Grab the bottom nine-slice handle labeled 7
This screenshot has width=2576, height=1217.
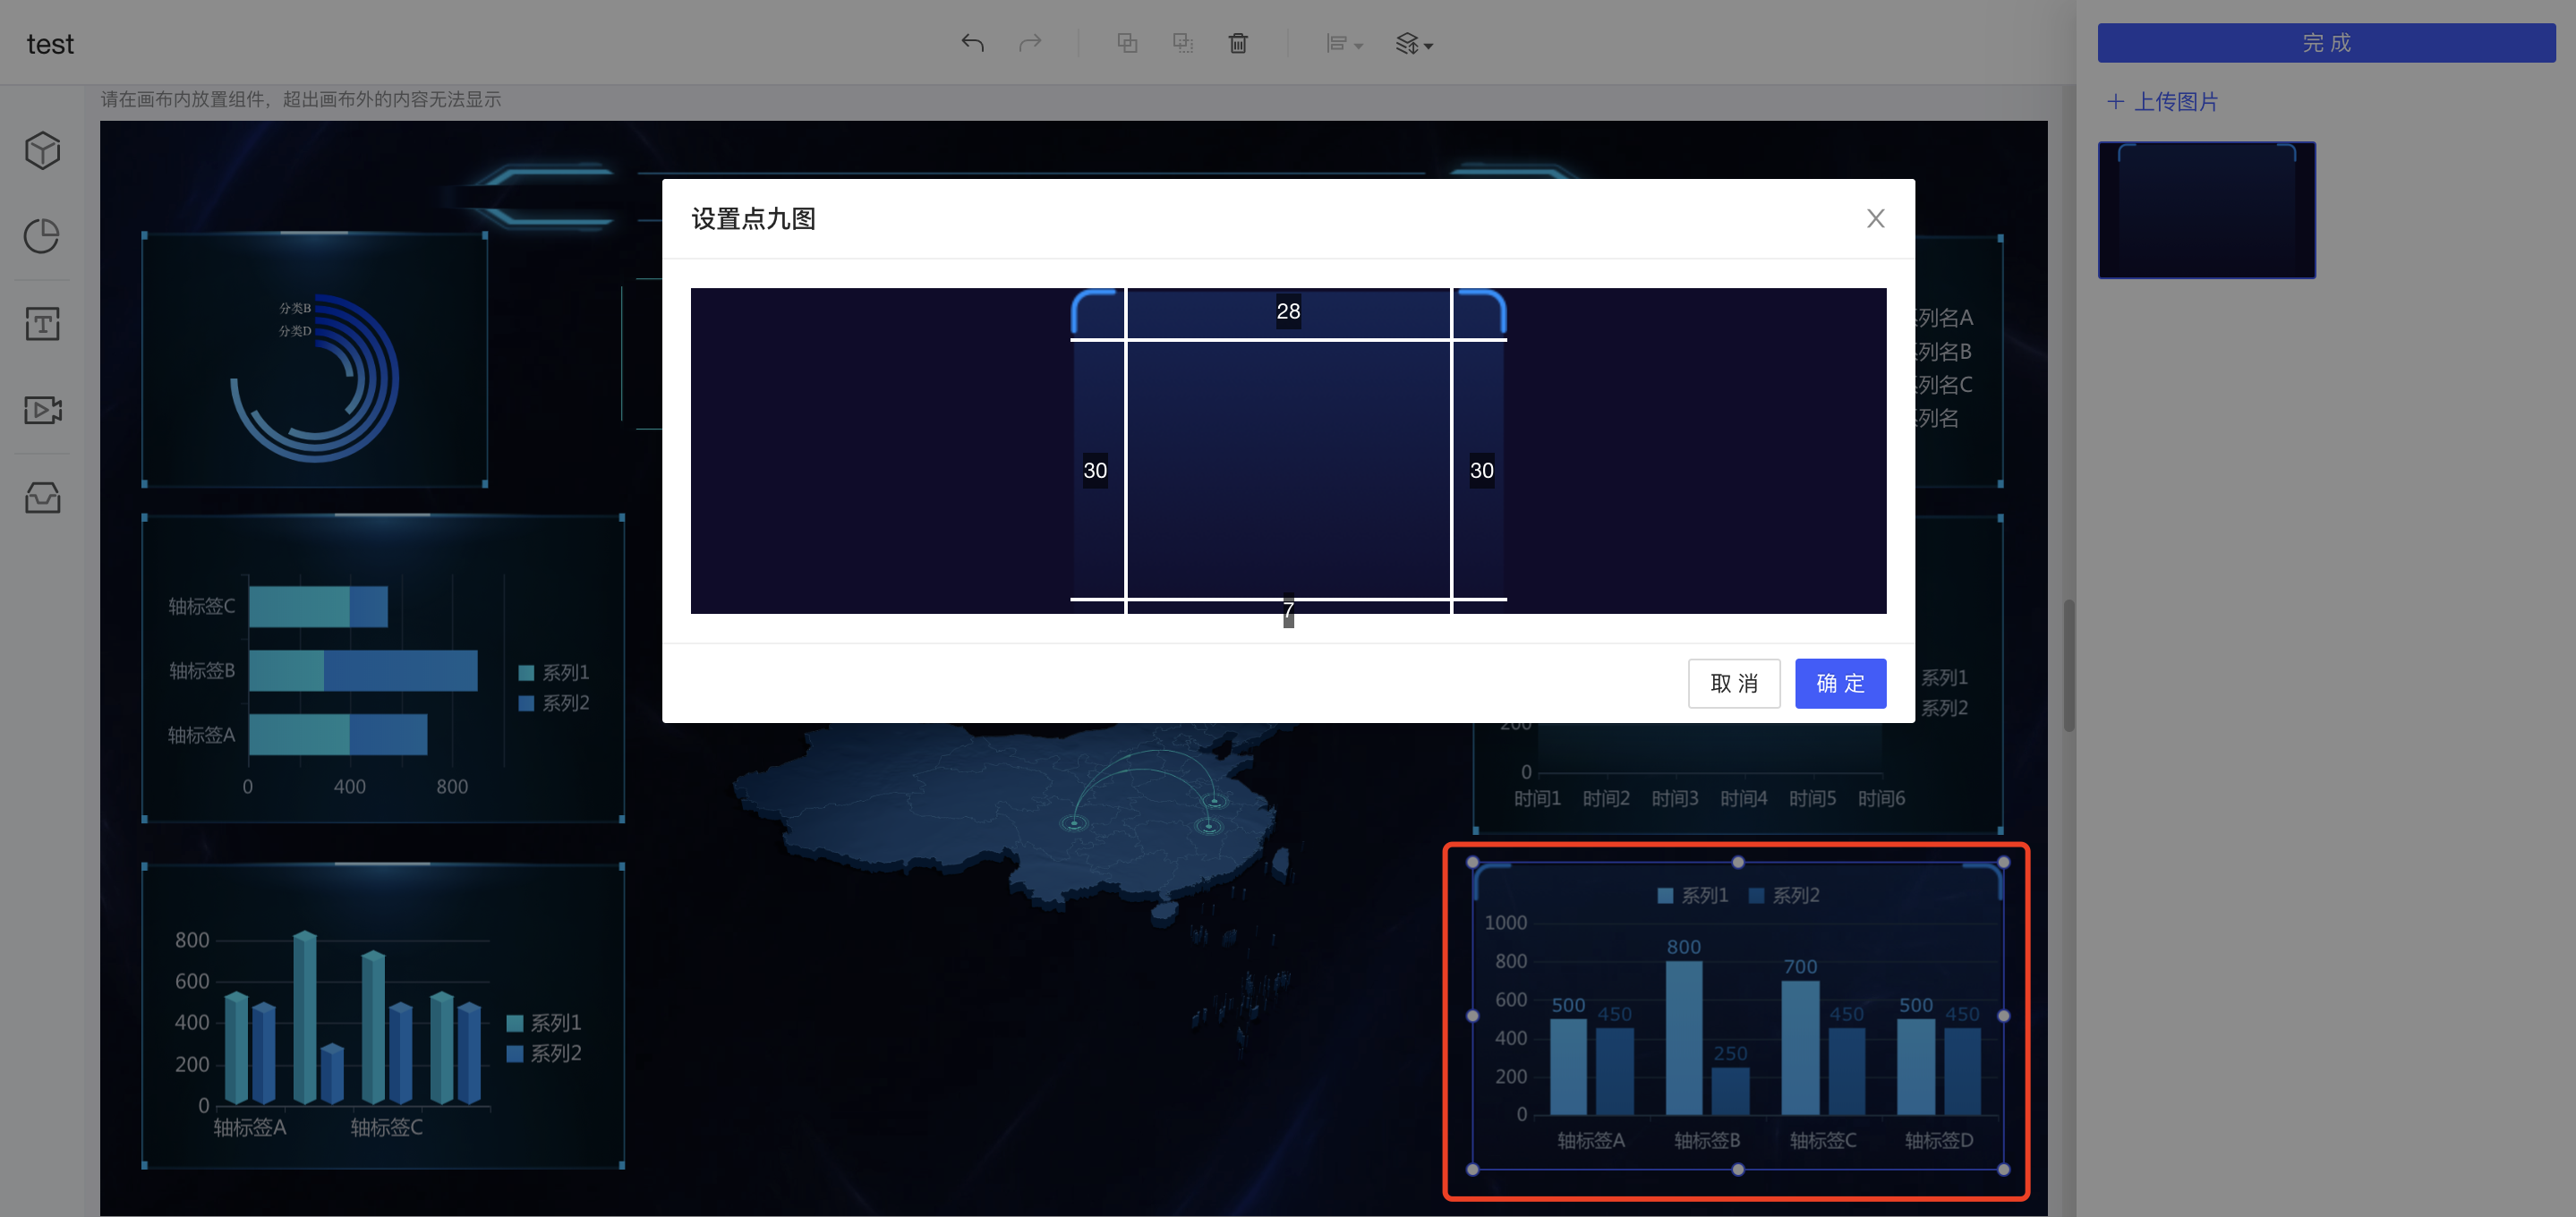[1288, 611]
